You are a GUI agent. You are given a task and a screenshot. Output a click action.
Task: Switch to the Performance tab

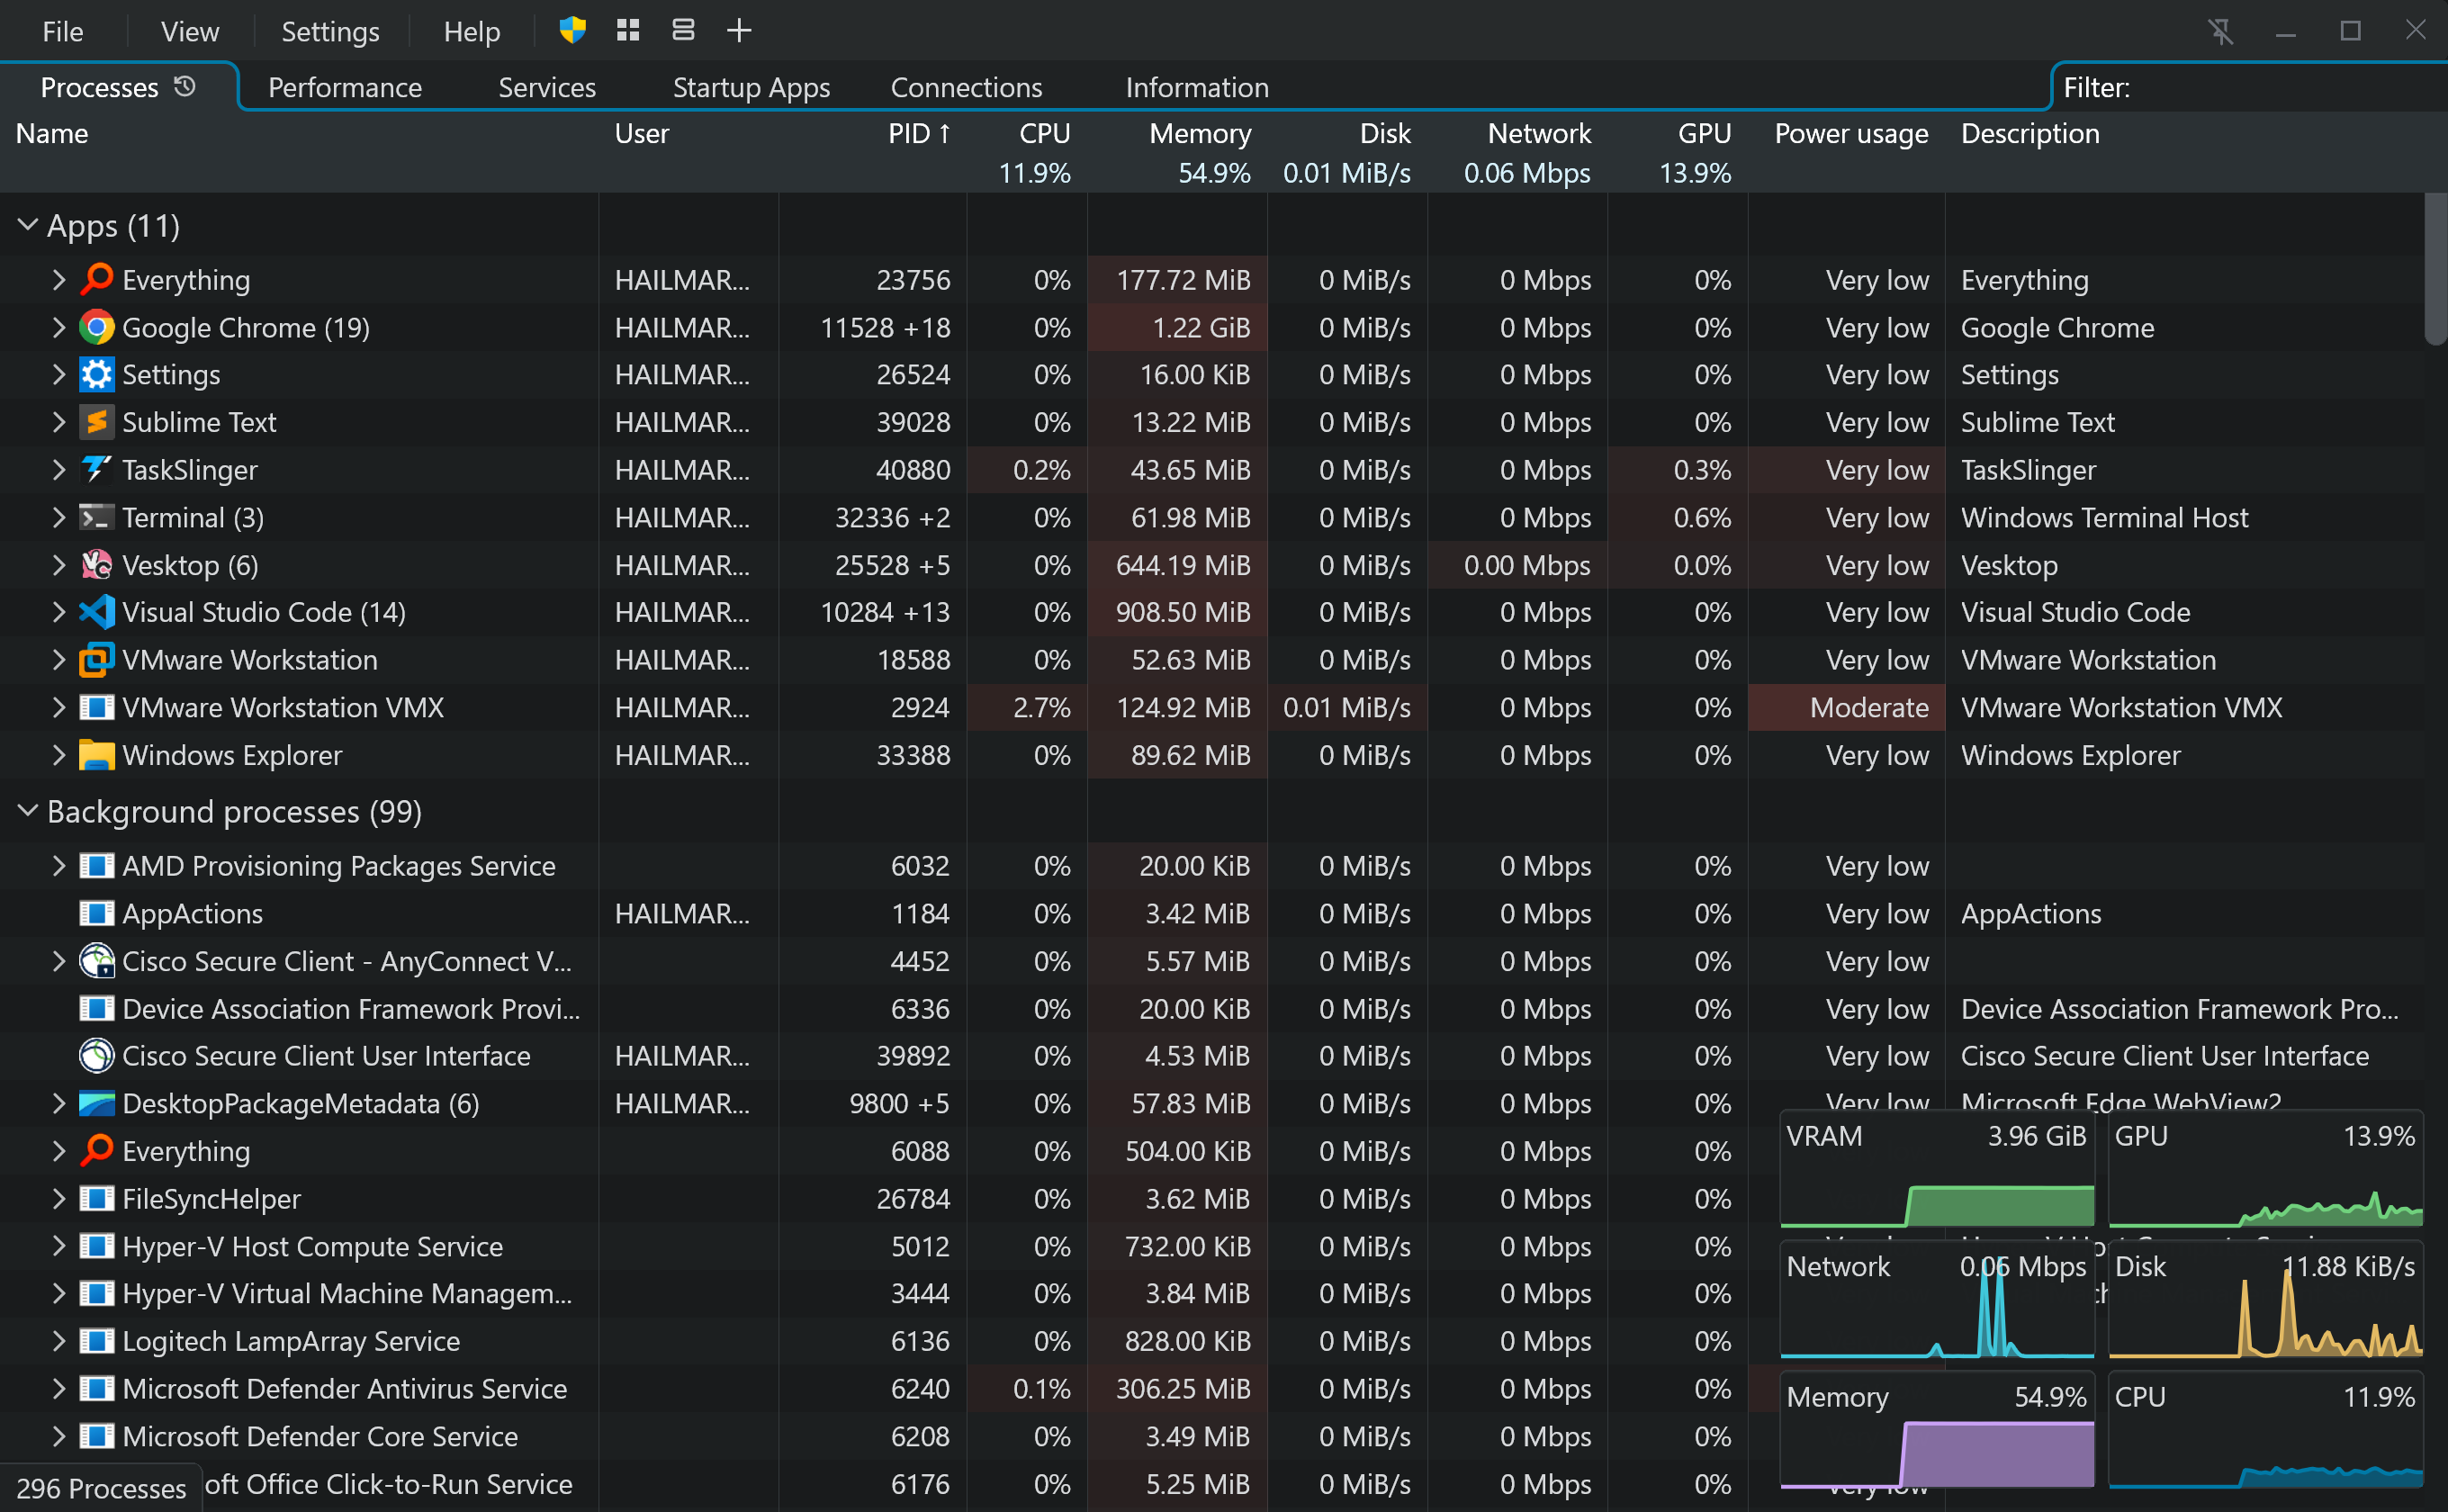coord(345,88)
